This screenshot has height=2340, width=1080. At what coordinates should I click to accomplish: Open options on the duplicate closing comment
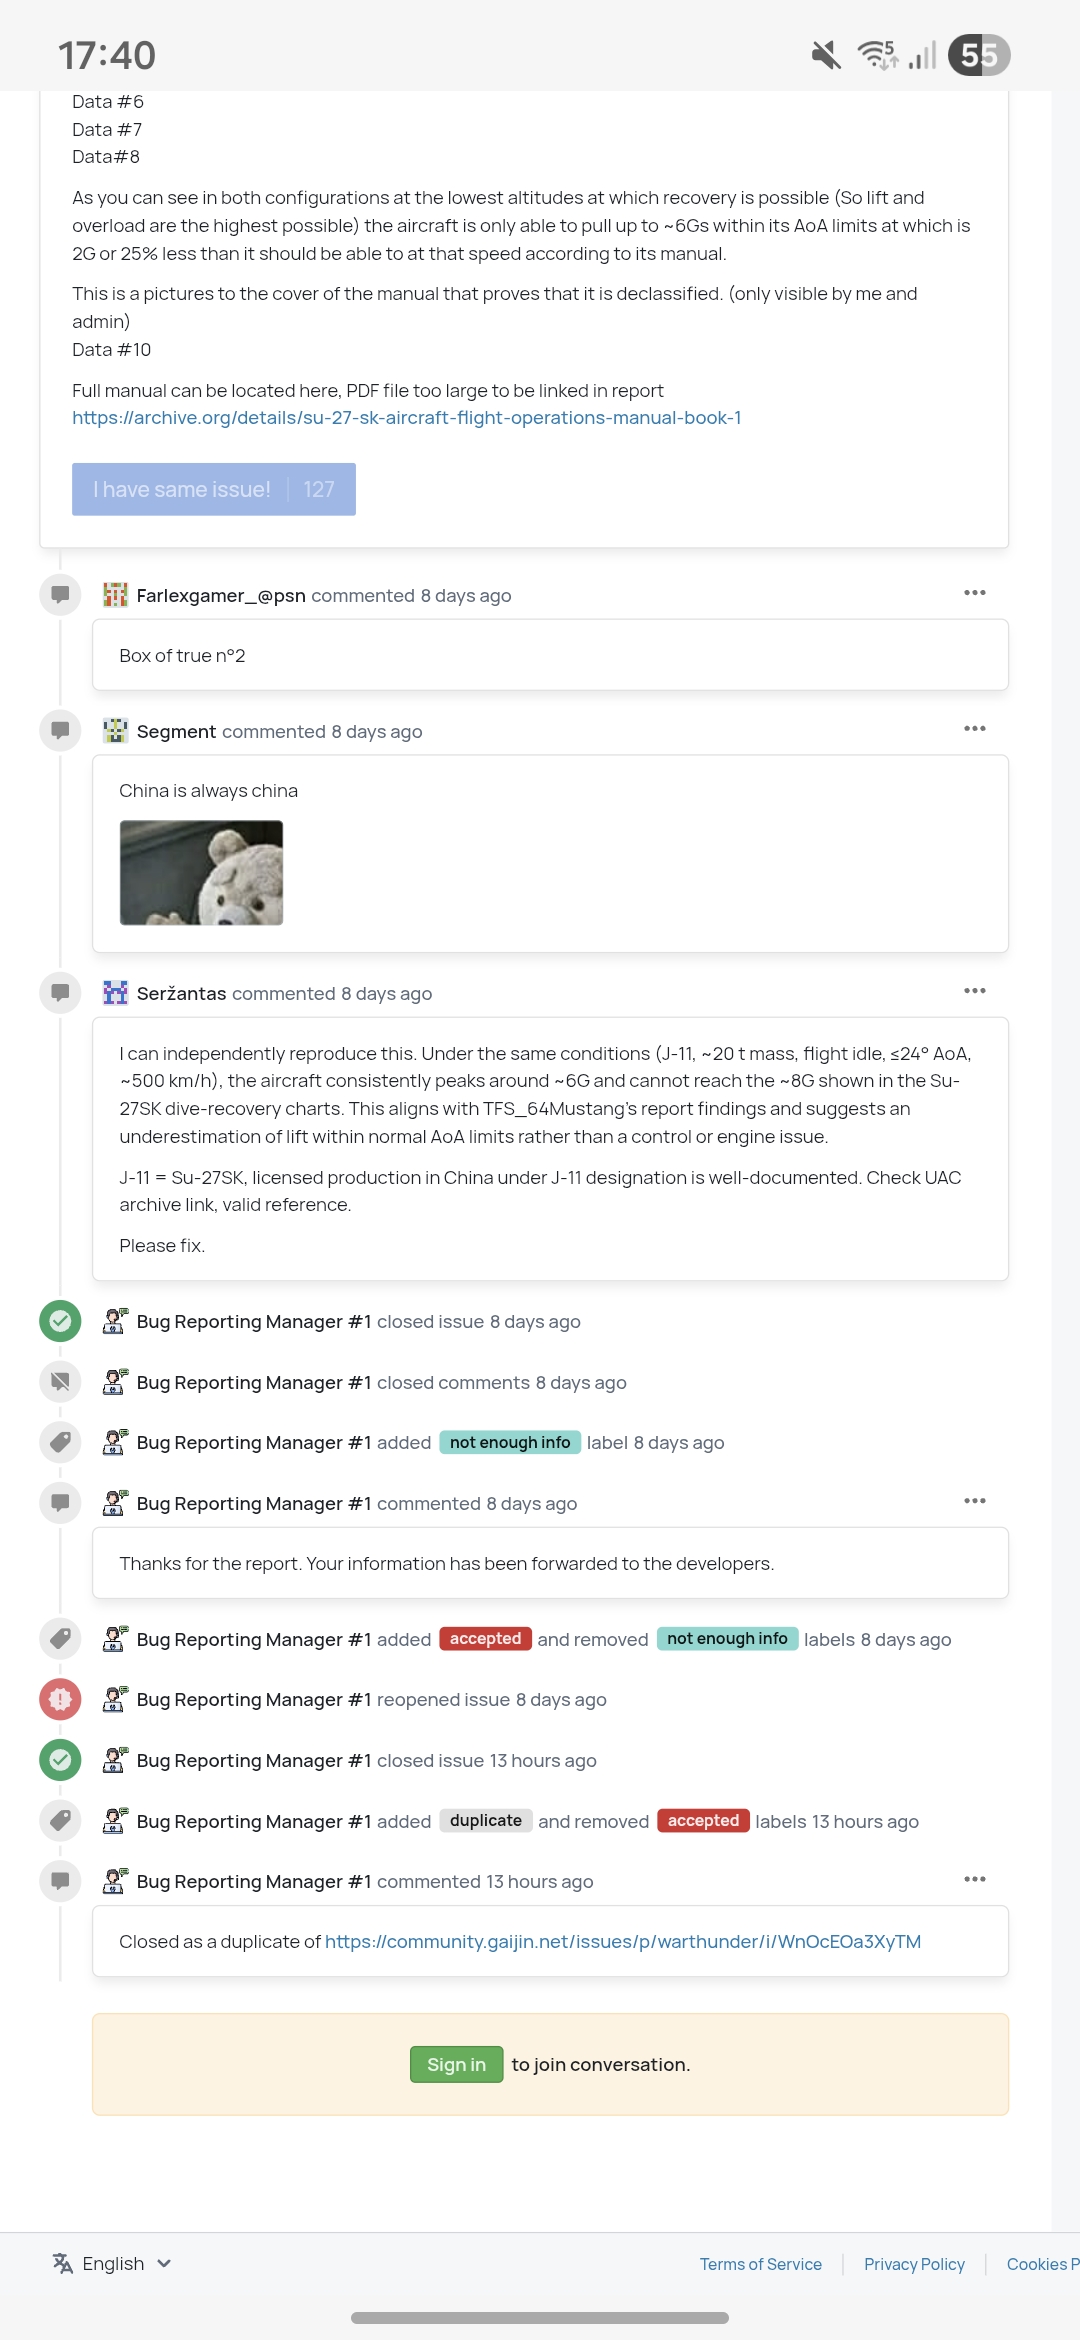pos(974,1879)
